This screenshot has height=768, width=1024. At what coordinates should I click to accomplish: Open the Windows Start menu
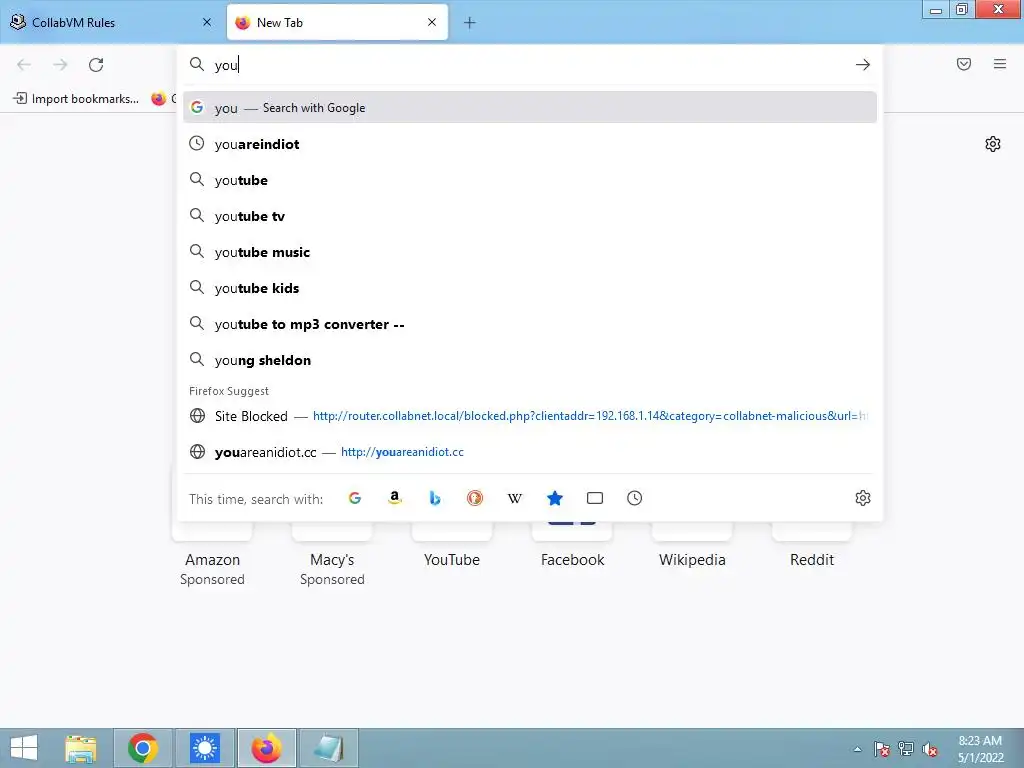coord(24,748)
